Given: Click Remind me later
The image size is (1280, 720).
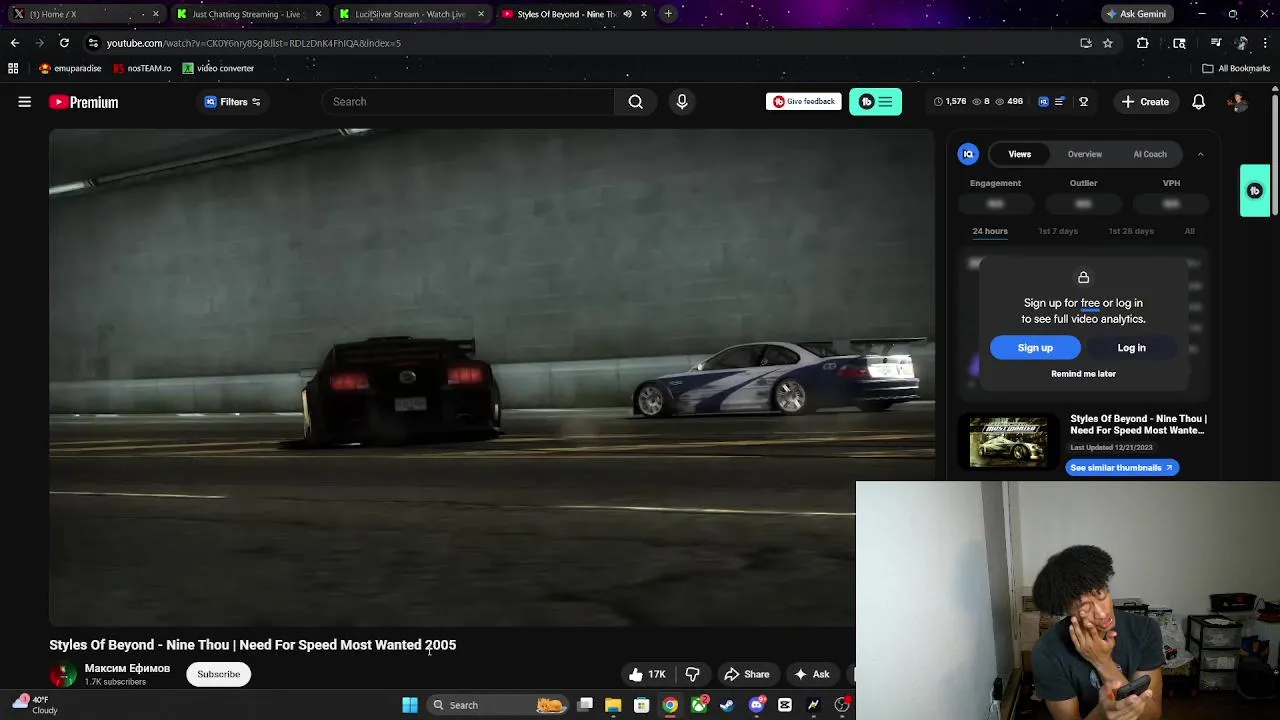Looking at the screenshot, I should [x=1083, y=374].
